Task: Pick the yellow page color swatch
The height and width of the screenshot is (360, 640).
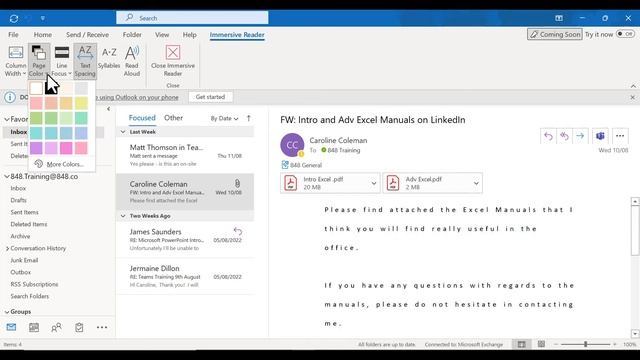Action: [81, 103]
